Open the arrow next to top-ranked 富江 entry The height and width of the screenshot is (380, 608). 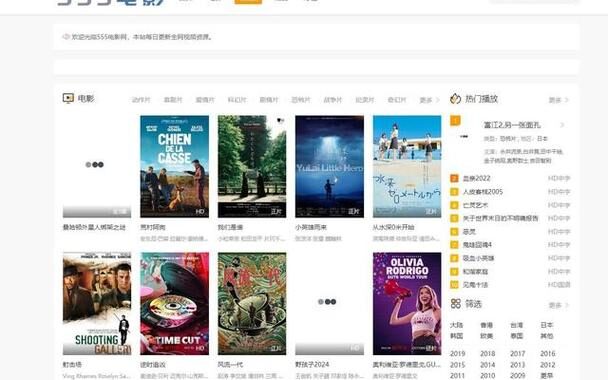(x=562, y=125)
